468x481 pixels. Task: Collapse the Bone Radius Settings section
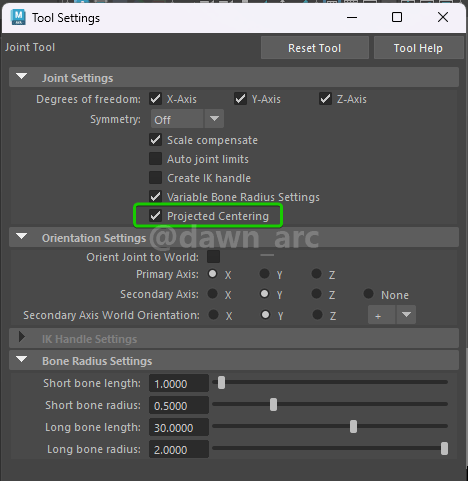tap(22, 359)
